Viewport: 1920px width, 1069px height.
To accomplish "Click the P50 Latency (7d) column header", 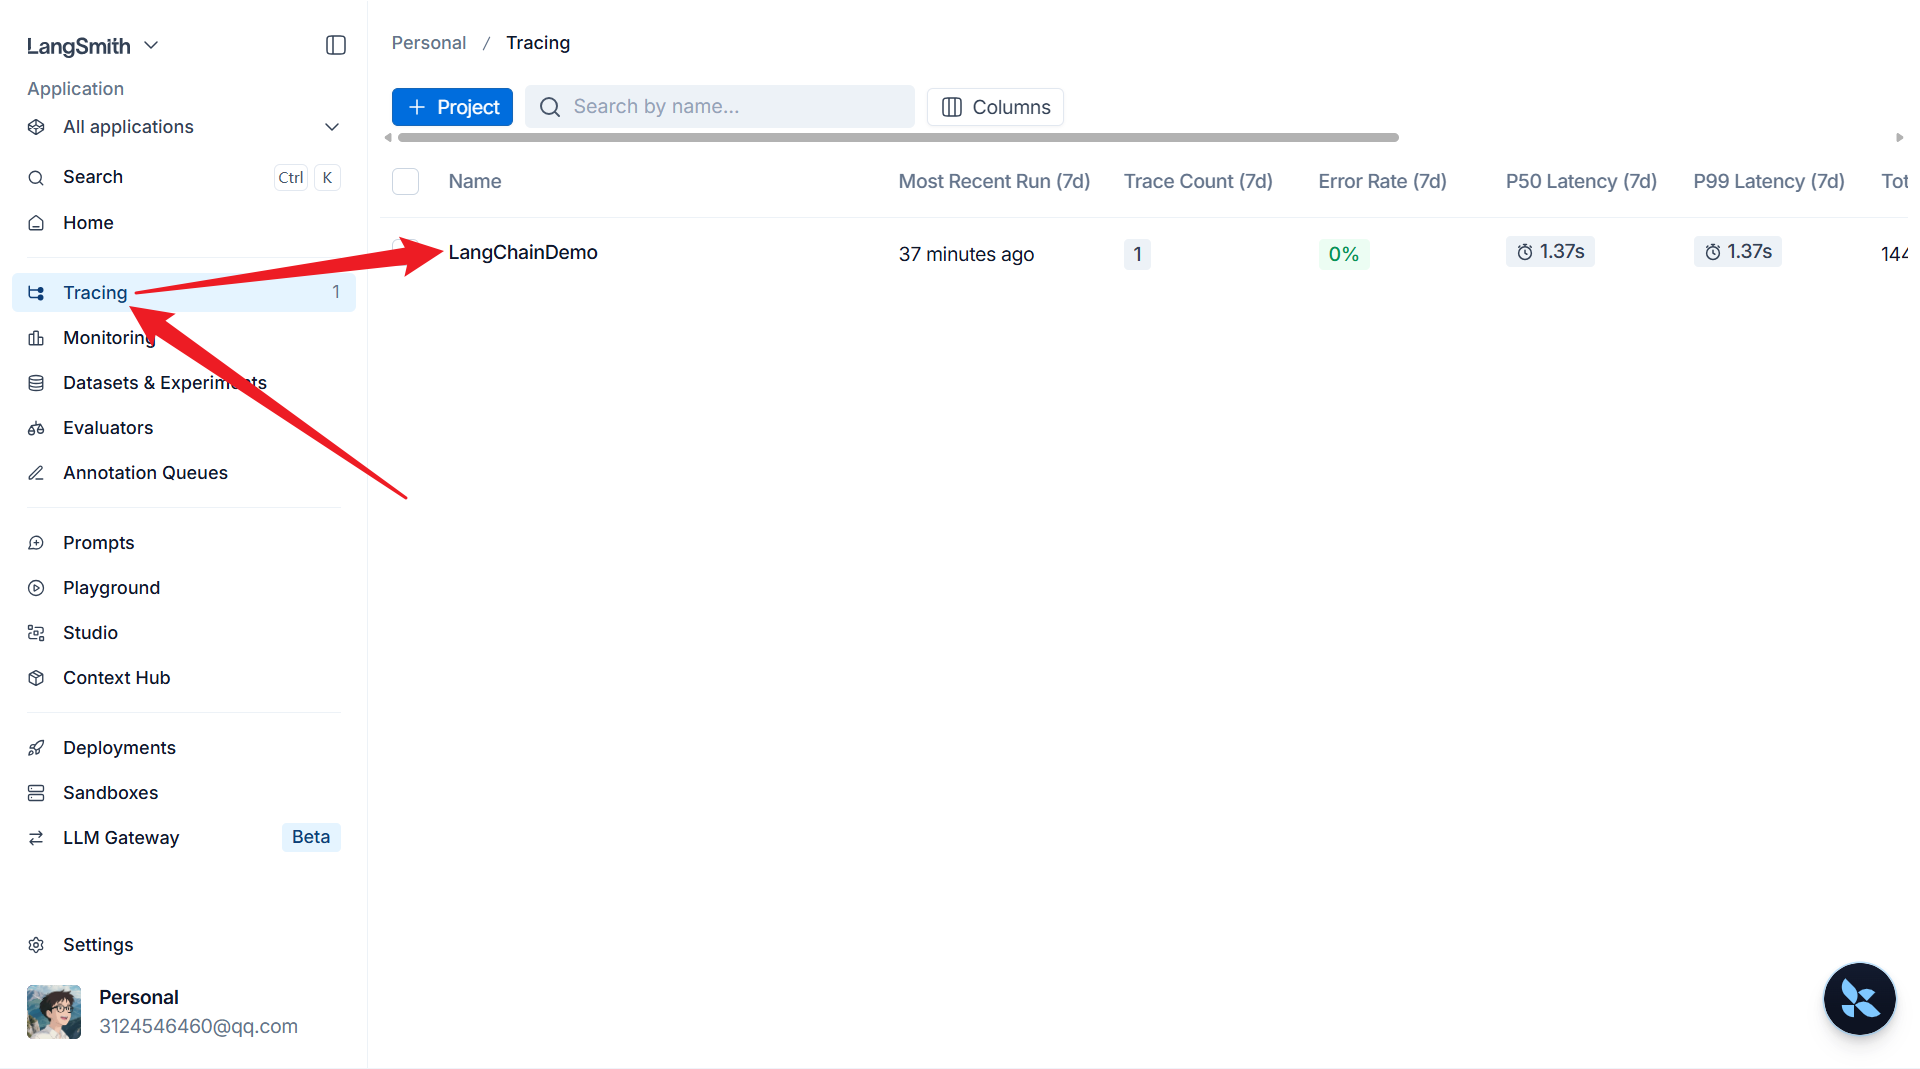I will tap(1581, 182).
